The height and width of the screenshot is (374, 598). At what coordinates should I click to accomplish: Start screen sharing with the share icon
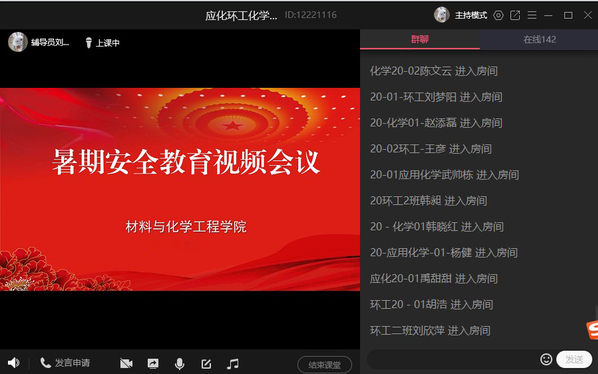tap(153, 363)
